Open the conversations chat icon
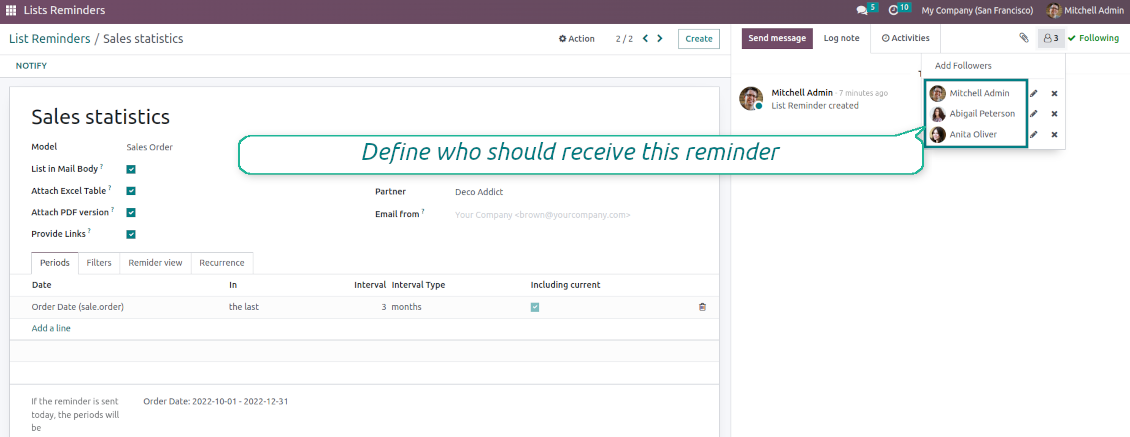 point(862,11)
